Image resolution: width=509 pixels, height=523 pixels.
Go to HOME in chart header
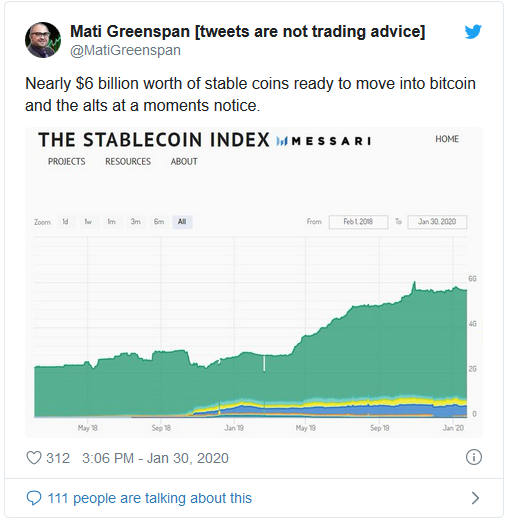pos(447,139)
